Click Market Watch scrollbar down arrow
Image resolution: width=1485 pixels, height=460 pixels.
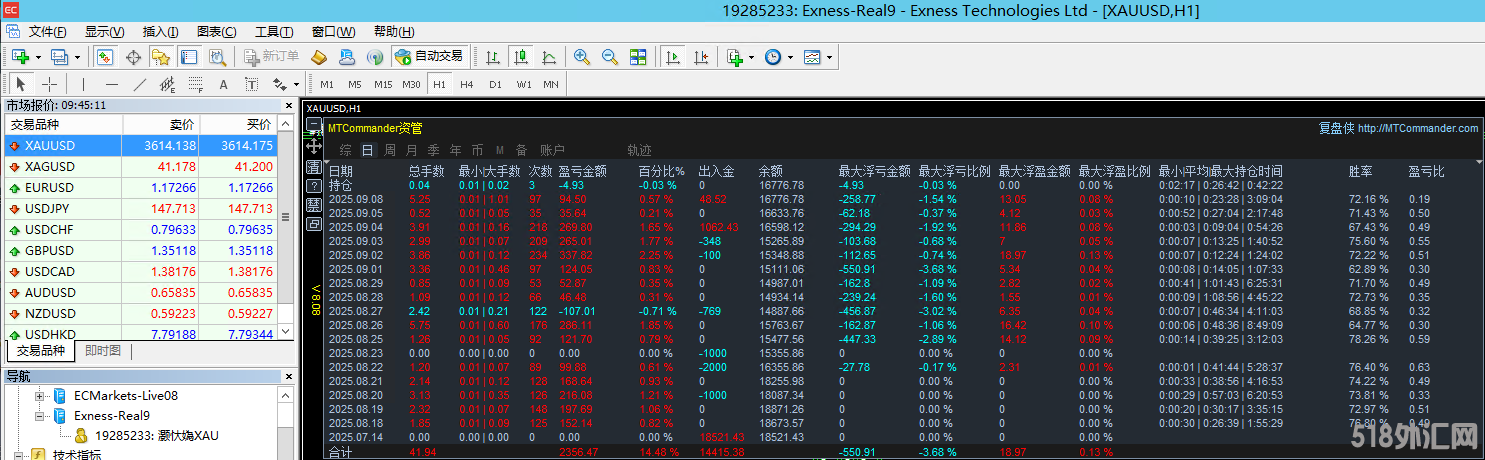pyautogui.click(x=285, y=330)
